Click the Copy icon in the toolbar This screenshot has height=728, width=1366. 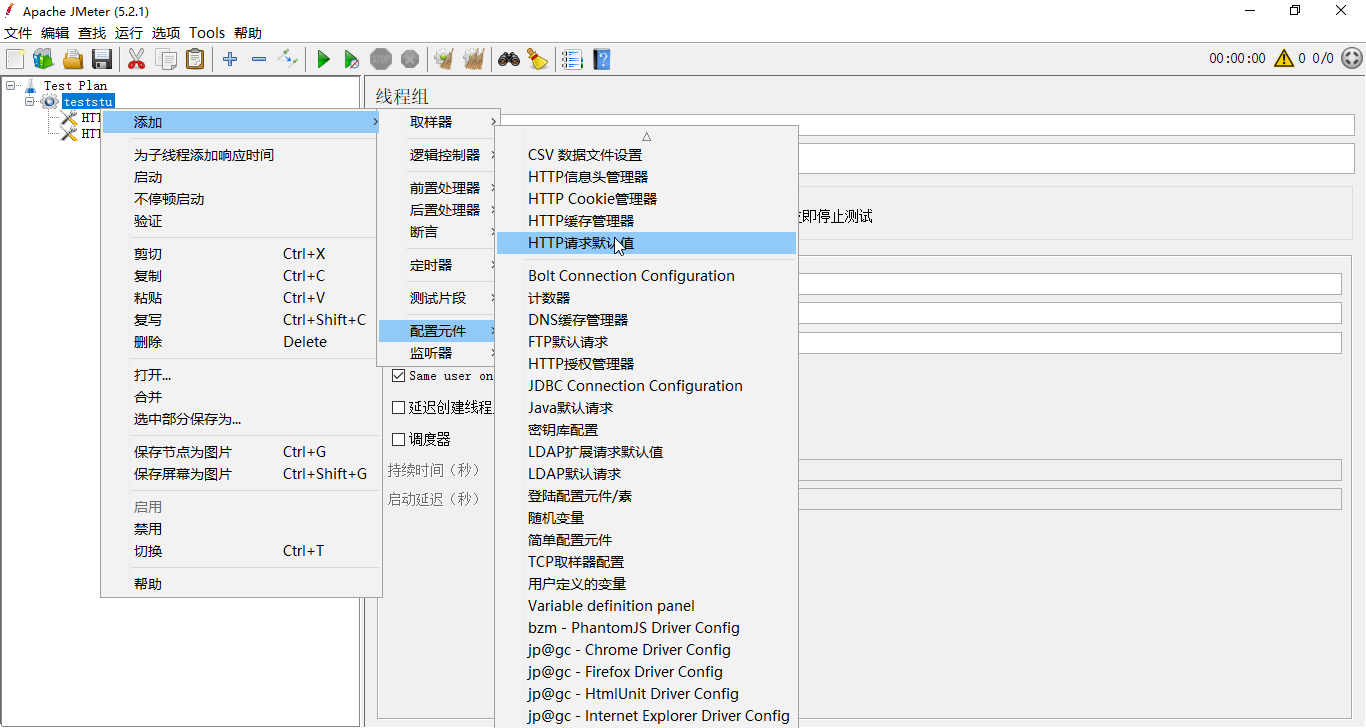[166, 59]
